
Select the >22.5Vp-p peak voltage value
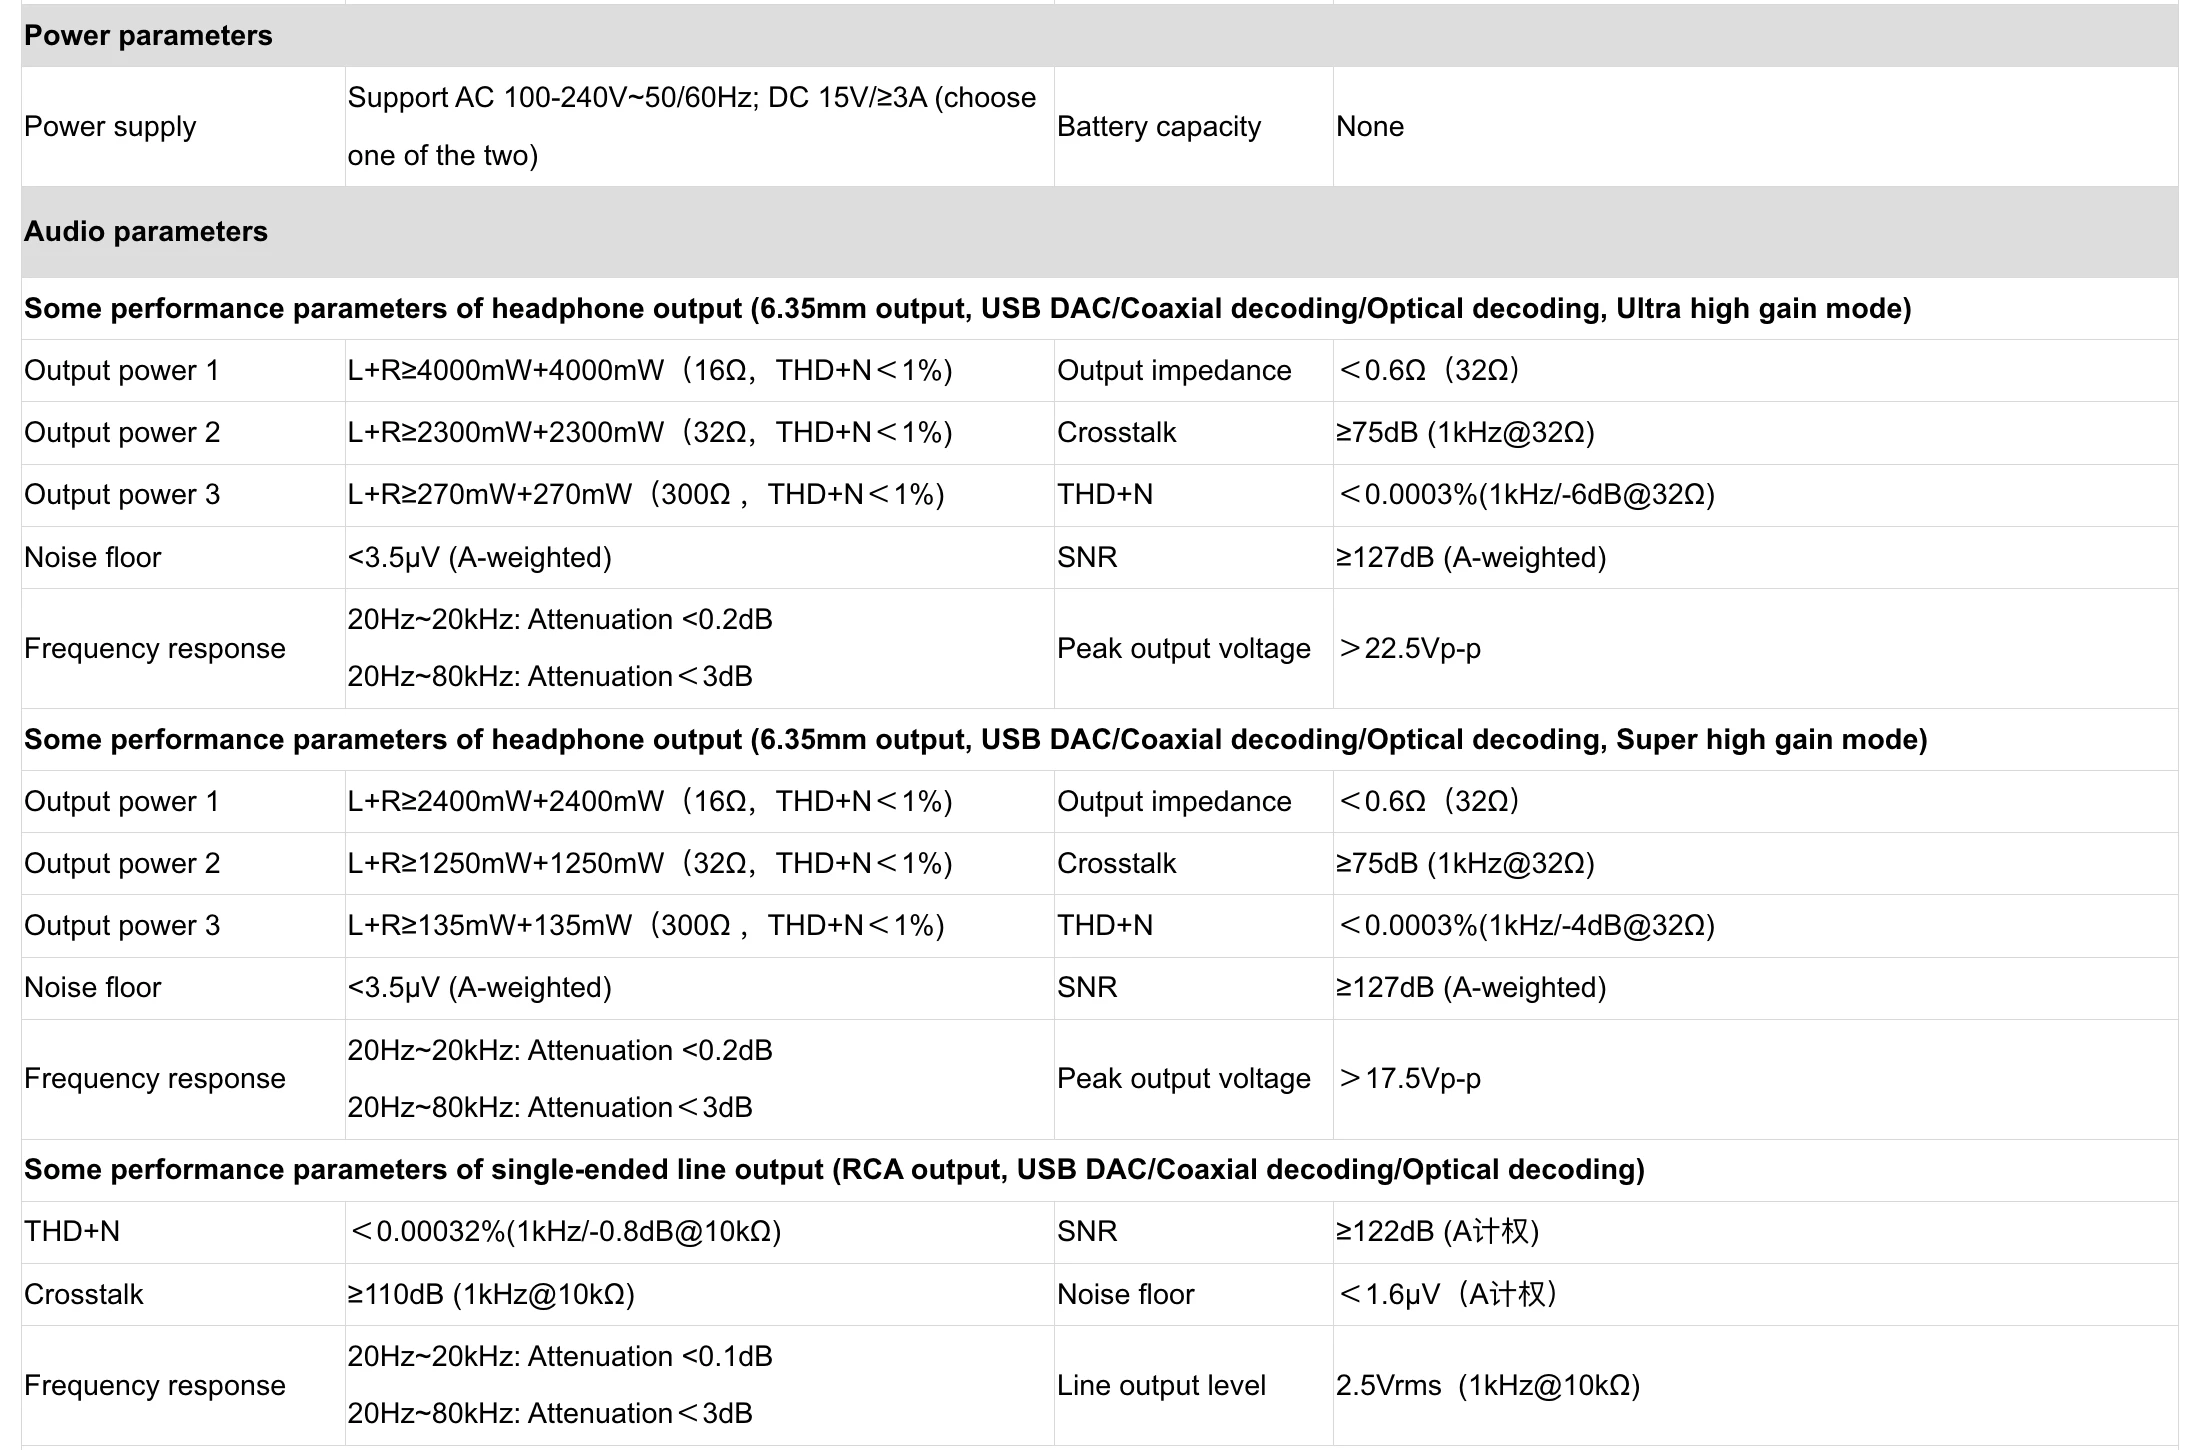click(x=1409, y=649)
